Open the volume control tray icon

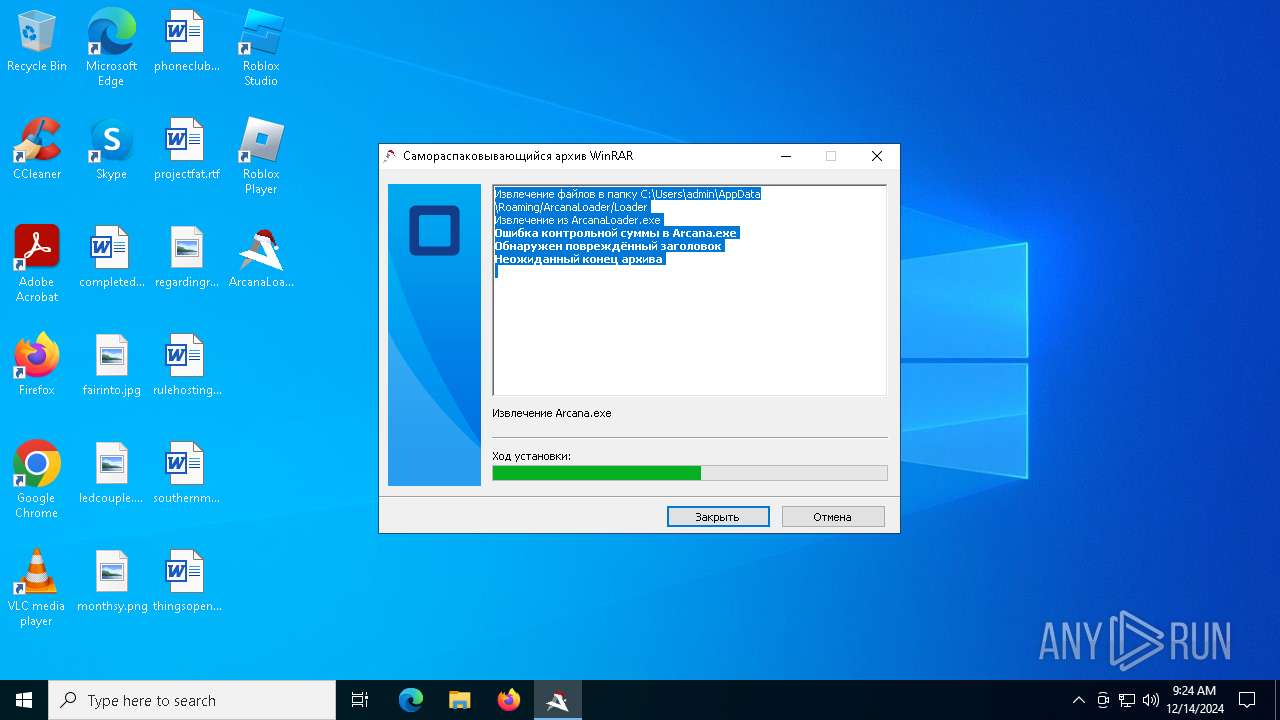1151,700
